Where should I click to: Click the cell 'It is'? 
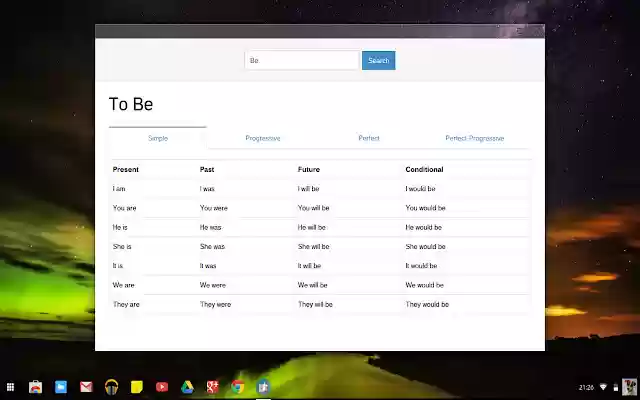pos(118,266)
